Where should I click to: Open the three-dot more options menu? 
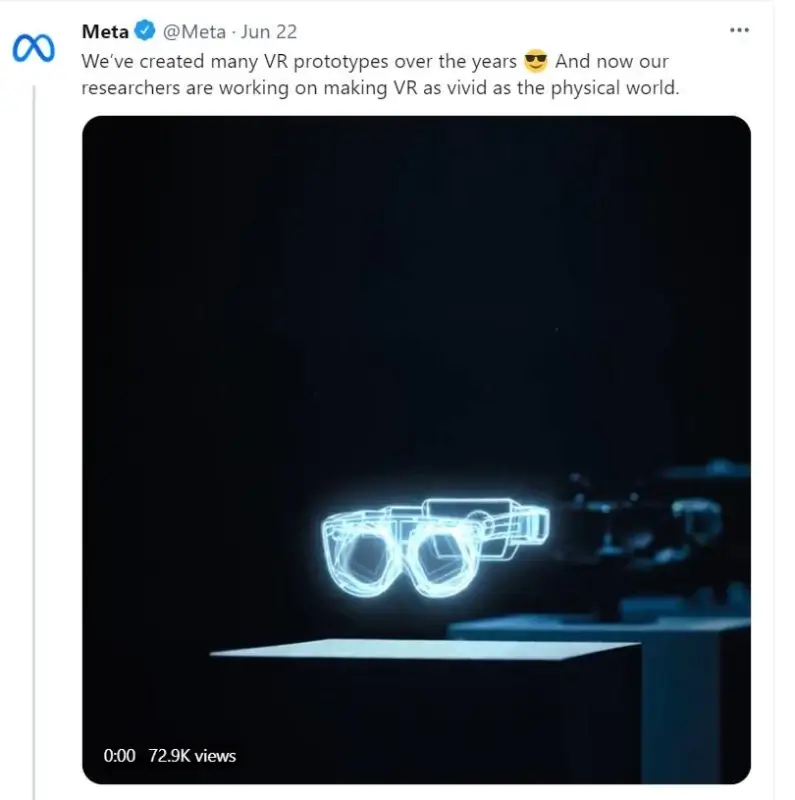click(x=739, y=30)
